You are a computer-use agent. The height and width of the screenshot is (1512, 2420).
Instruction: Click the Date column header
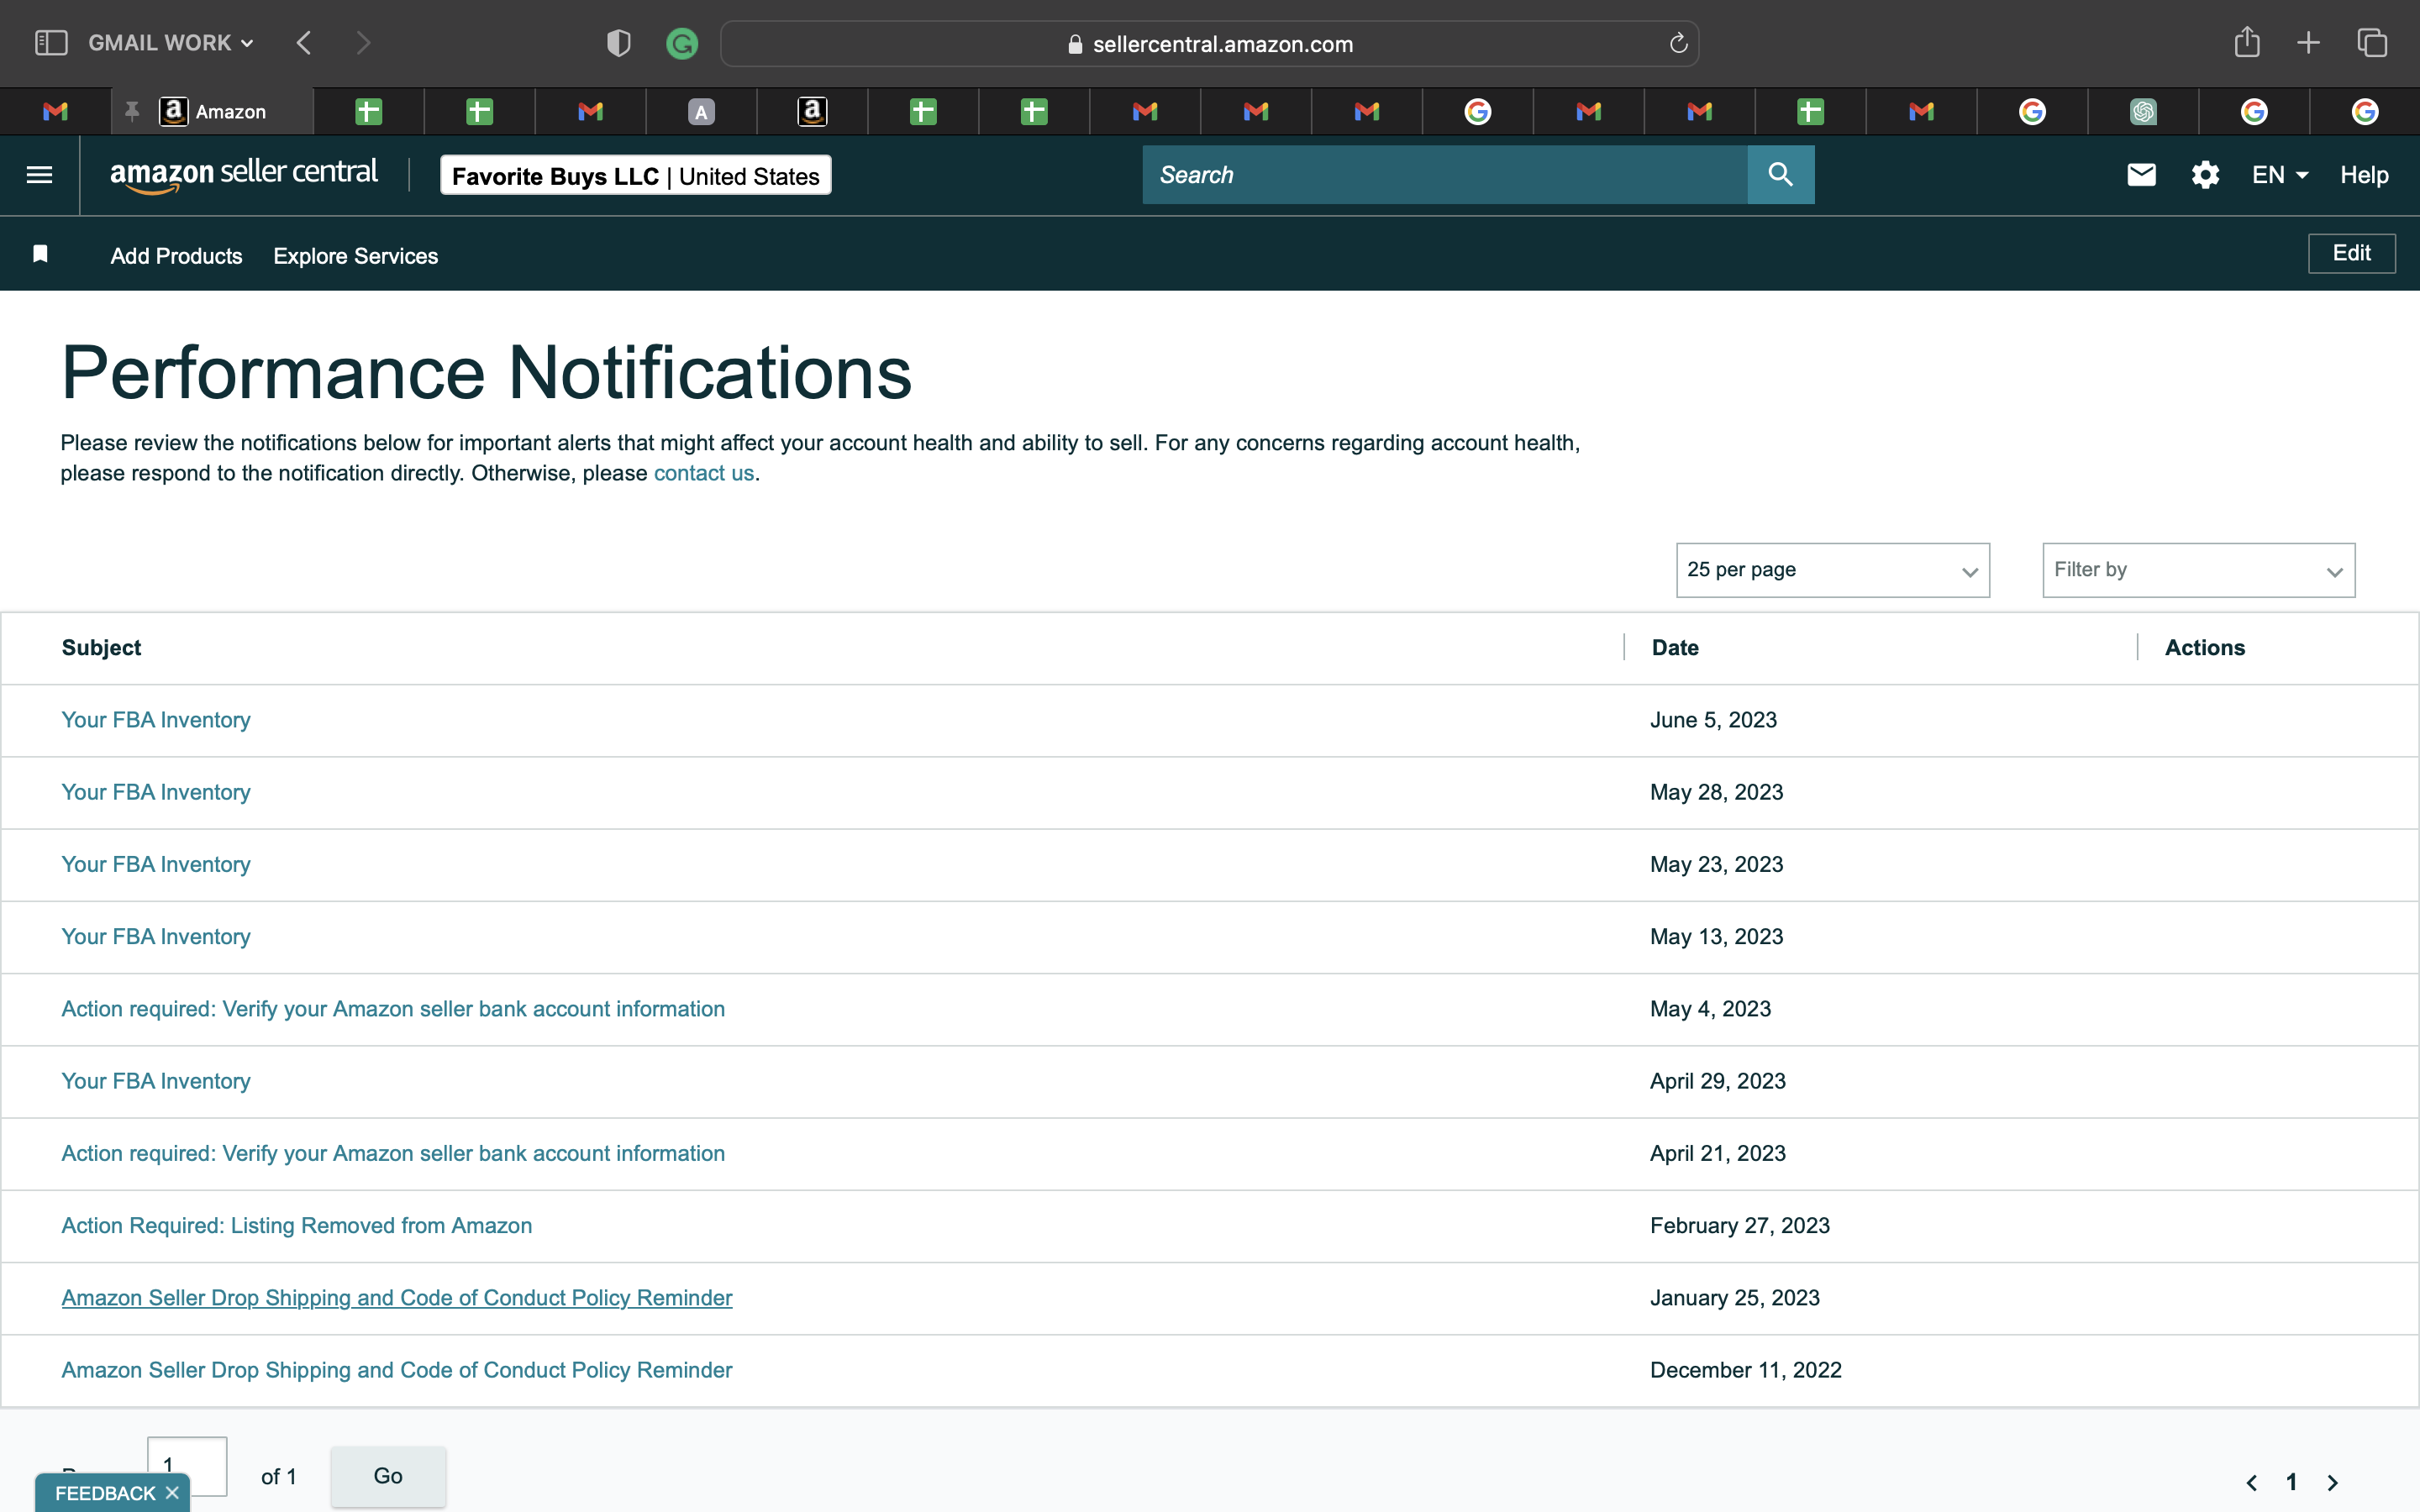point(1675,648)
